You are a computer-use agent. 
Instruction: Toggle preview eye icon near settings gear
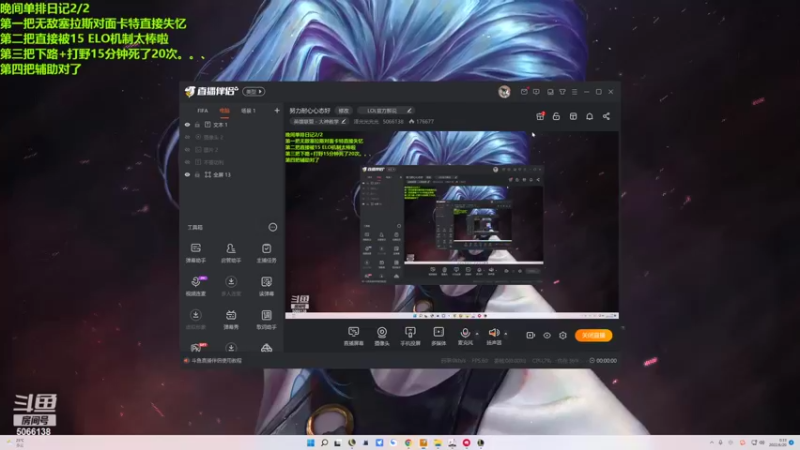(547, 335)
